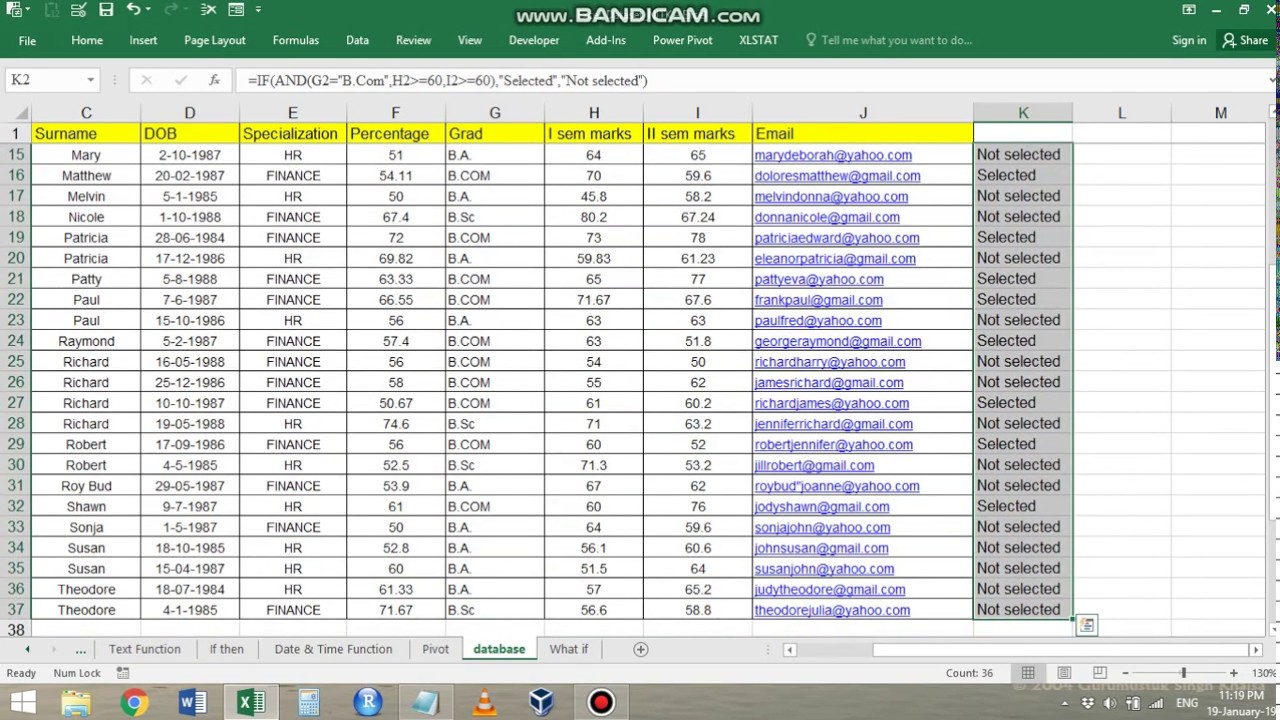Click the horizontal scrollbar right arrow
1280x720 pixels.
coord(1256,649)
